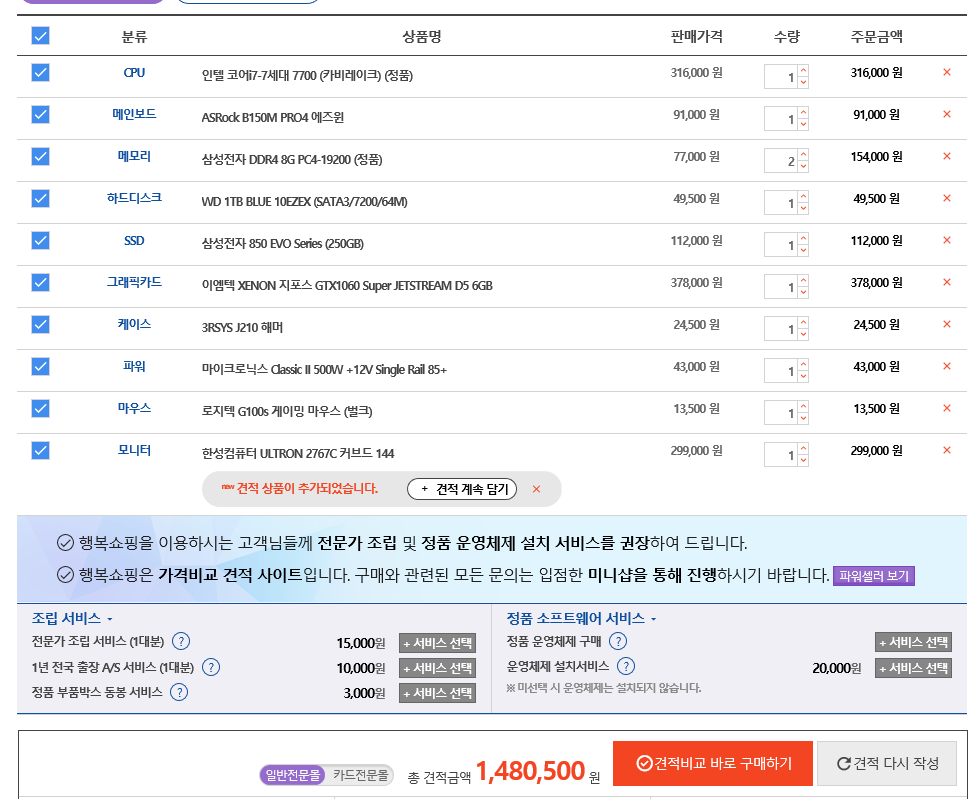
Task: Select service for 정품 부품박스 동봉
Action: (438, 693)
